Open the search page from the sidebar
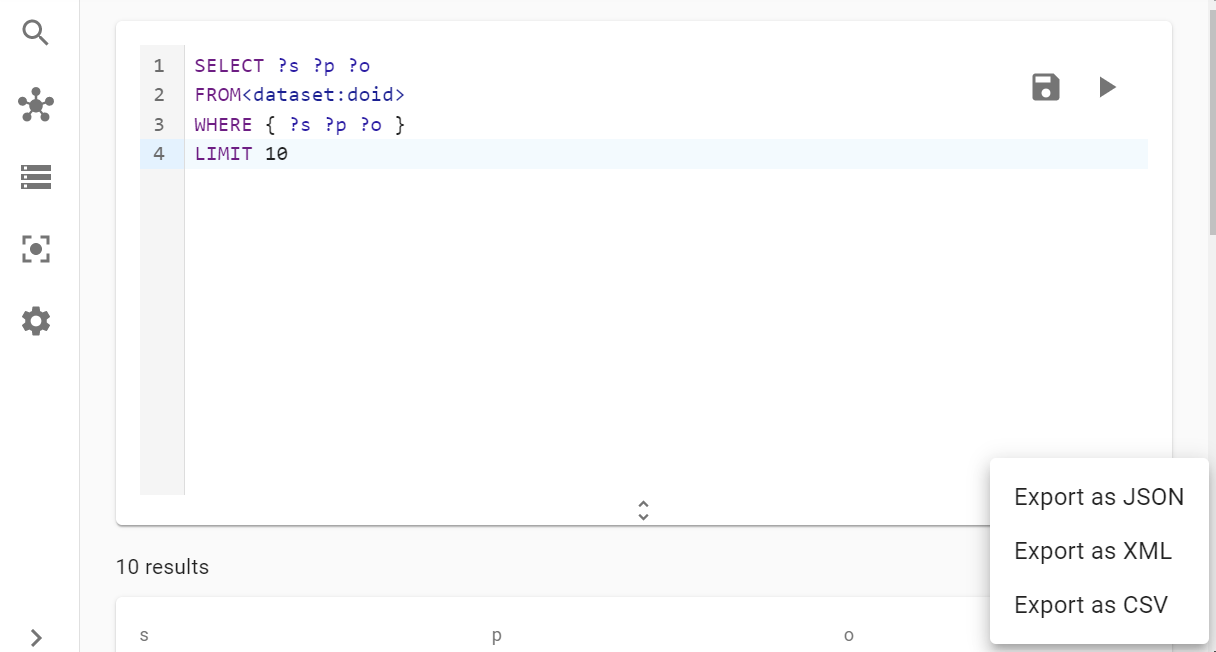Viewport: 1216px width, 652px height. click(x=35, y=33)
